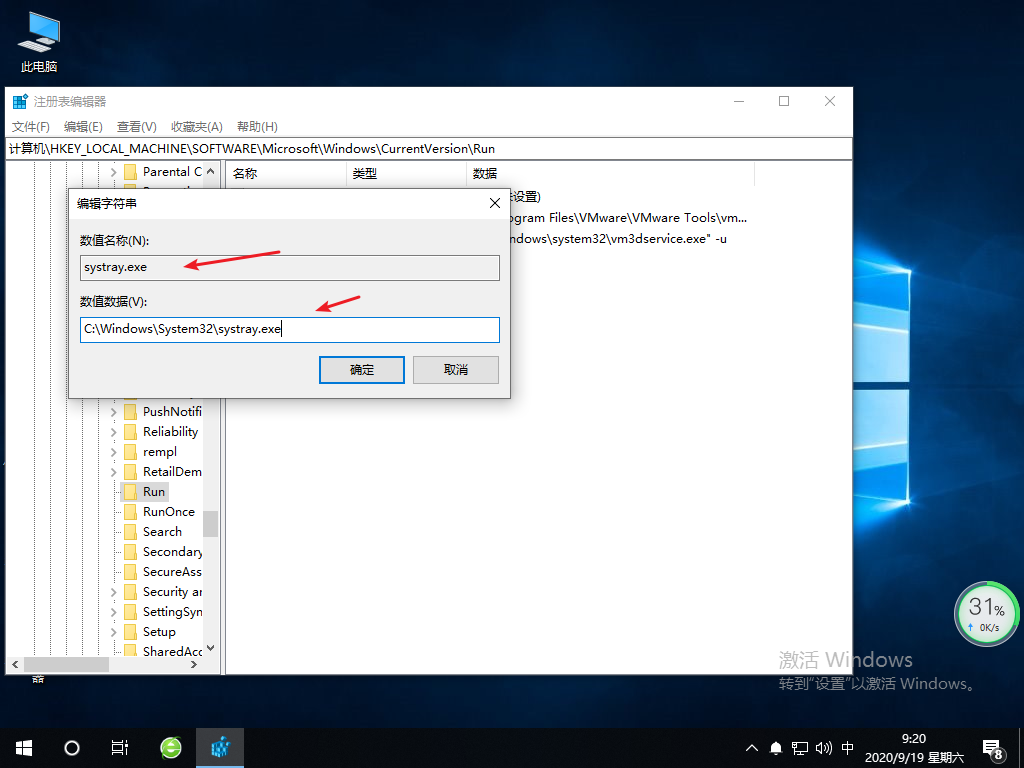Select the Search folder in the tree
The width and height of the screenshot is (1024, 768).
click(x=158, y=531)
